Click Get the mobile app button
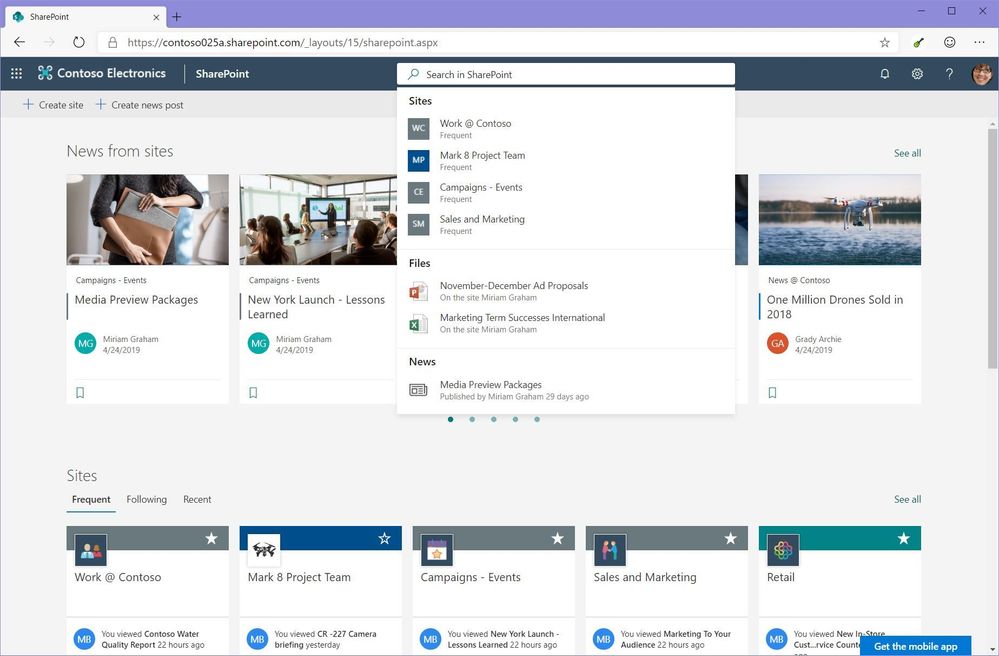This screenshot has height=656, width=999. [916, 646]
